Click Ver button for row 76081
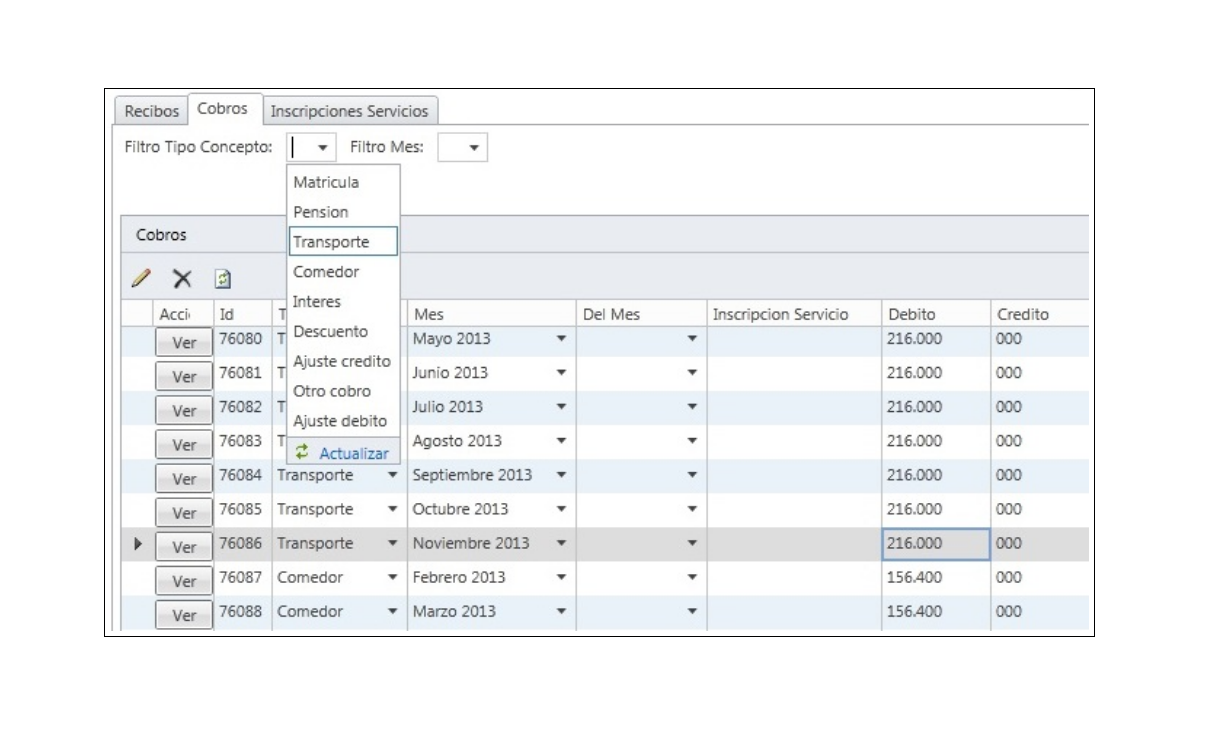 pyautogui.click(x=184, y=376)
